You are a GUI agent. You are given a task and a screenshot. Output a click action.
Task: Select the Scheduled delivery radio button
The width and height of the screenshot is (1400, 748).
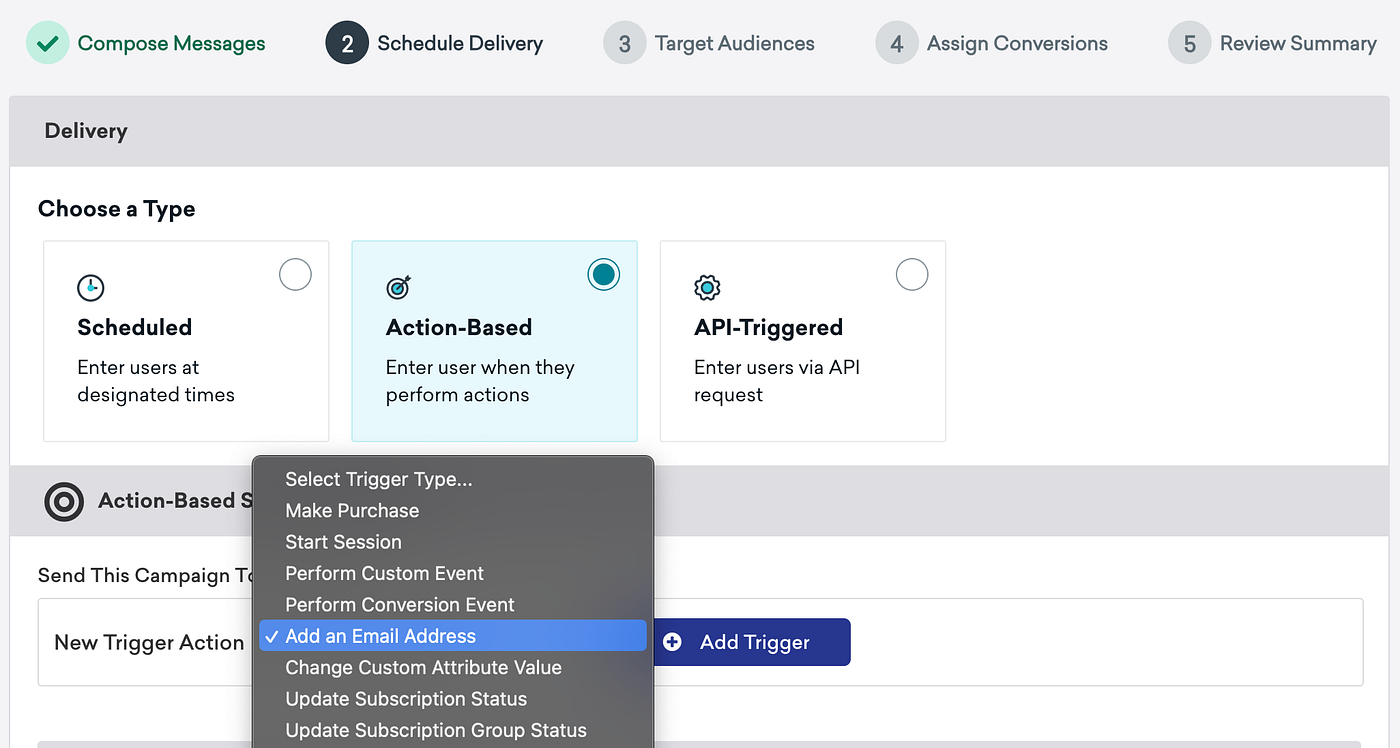coord(295,274)
